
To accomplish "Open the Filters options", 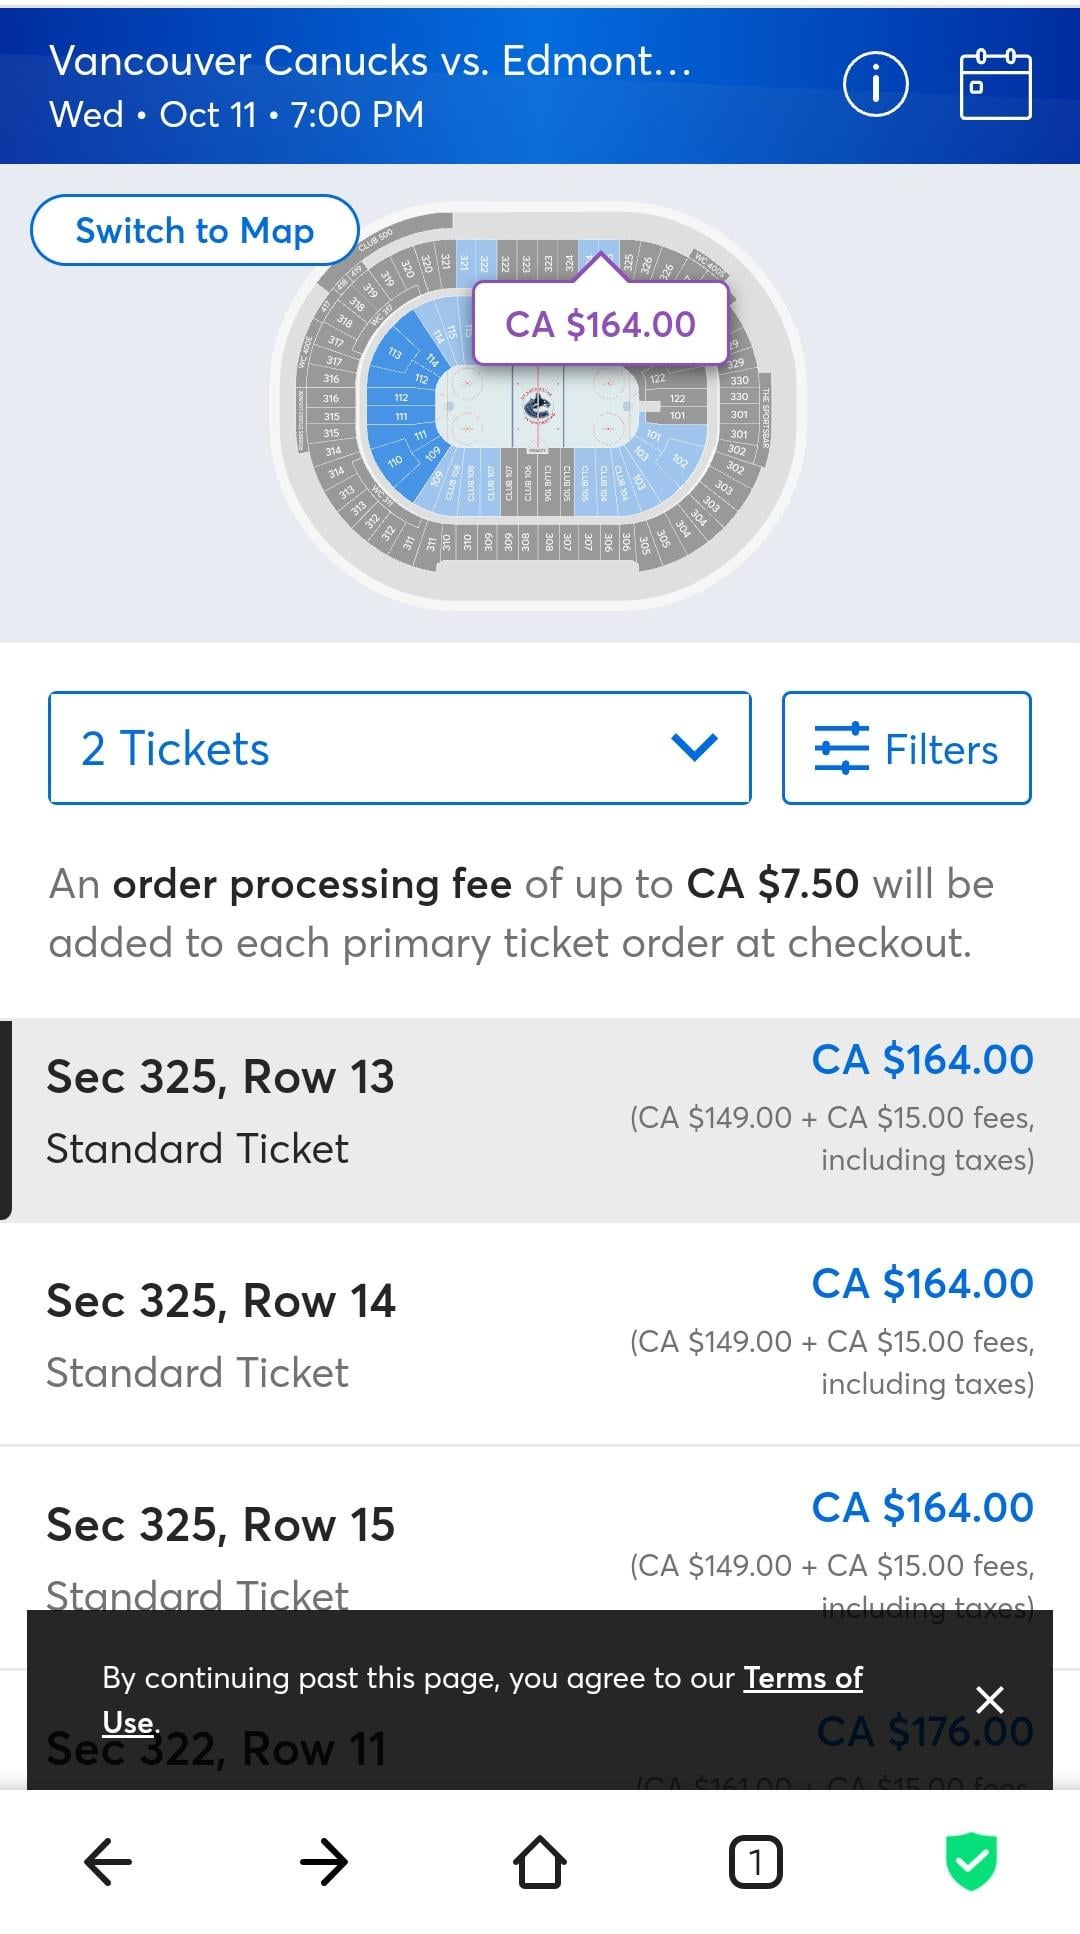I will pyautogui.click(x=906, y=748).
